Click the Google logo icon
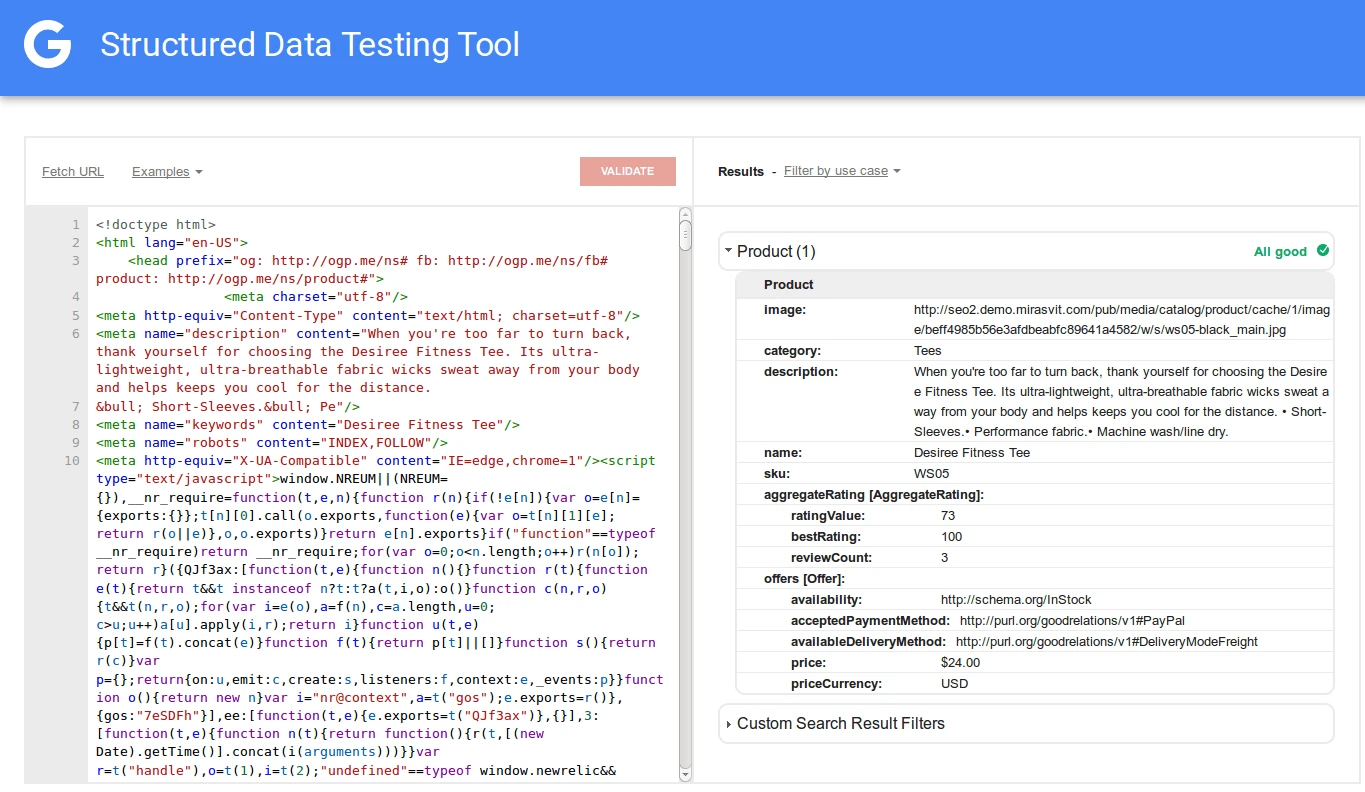 pyautogui.click(x=47, y=45)
